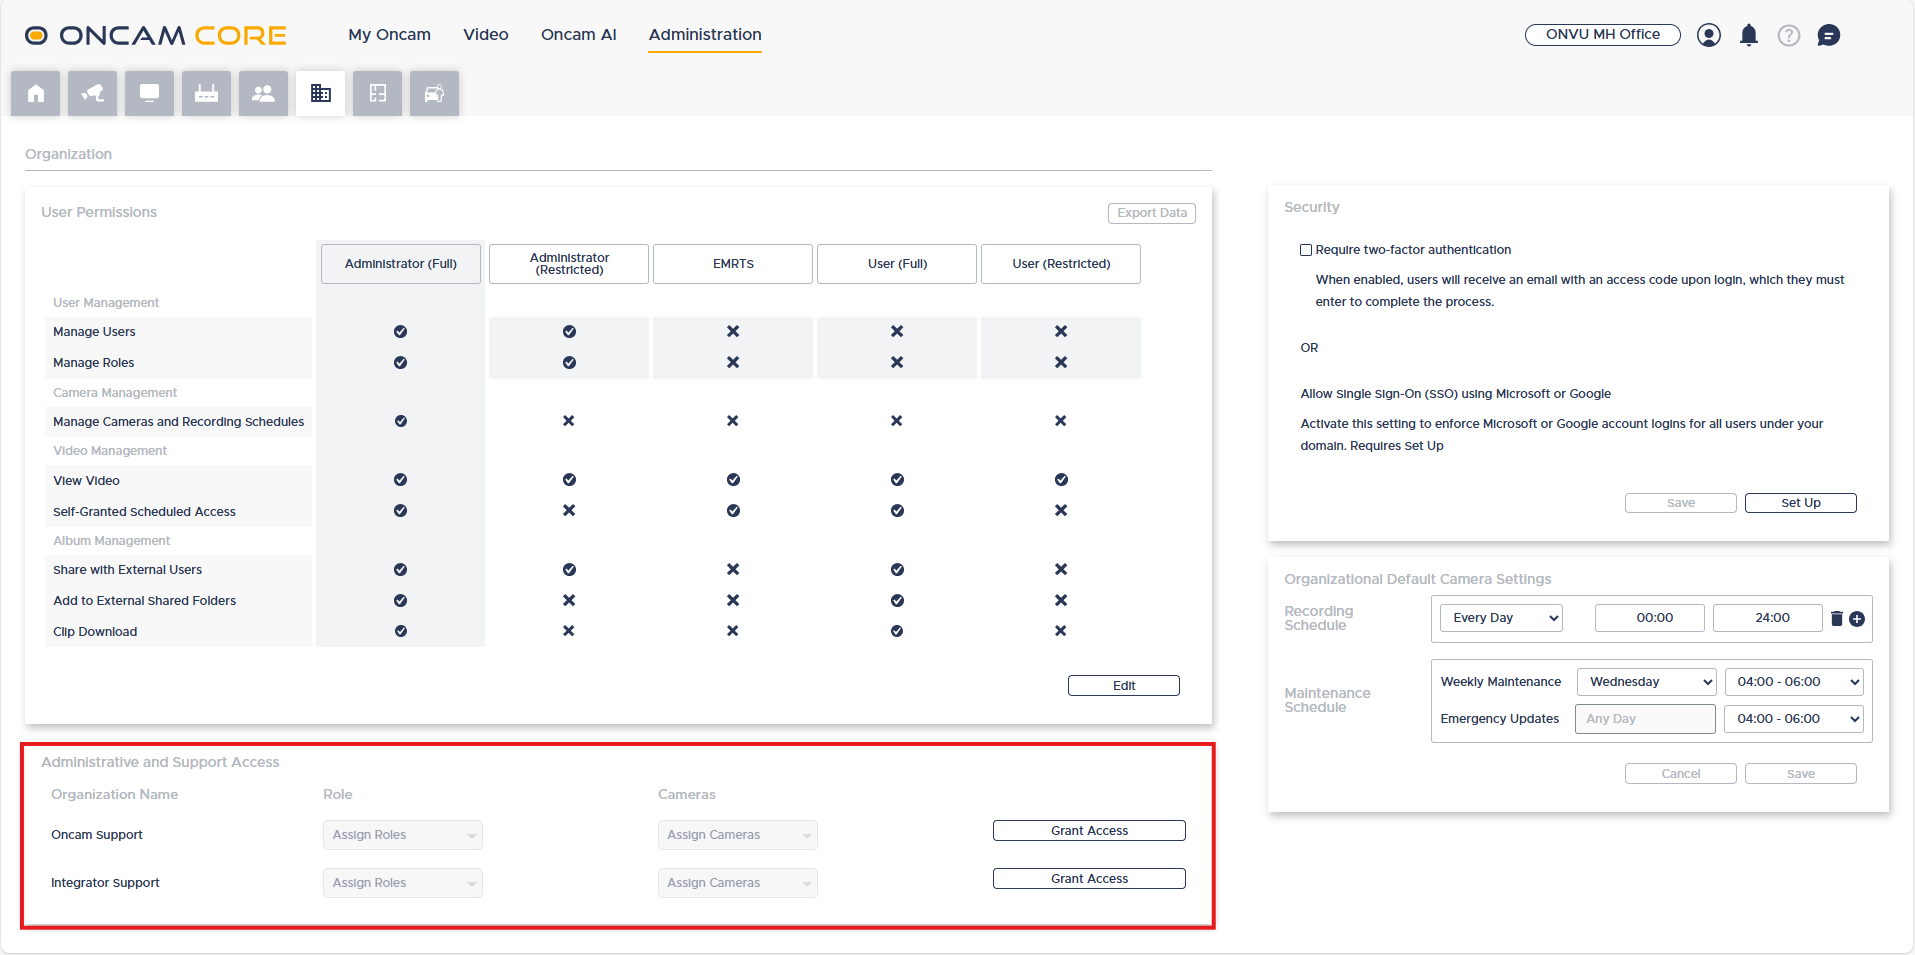Click Set Up in Security panel
This screenshot has width=1915, height=955.
tap(1801, 503)
